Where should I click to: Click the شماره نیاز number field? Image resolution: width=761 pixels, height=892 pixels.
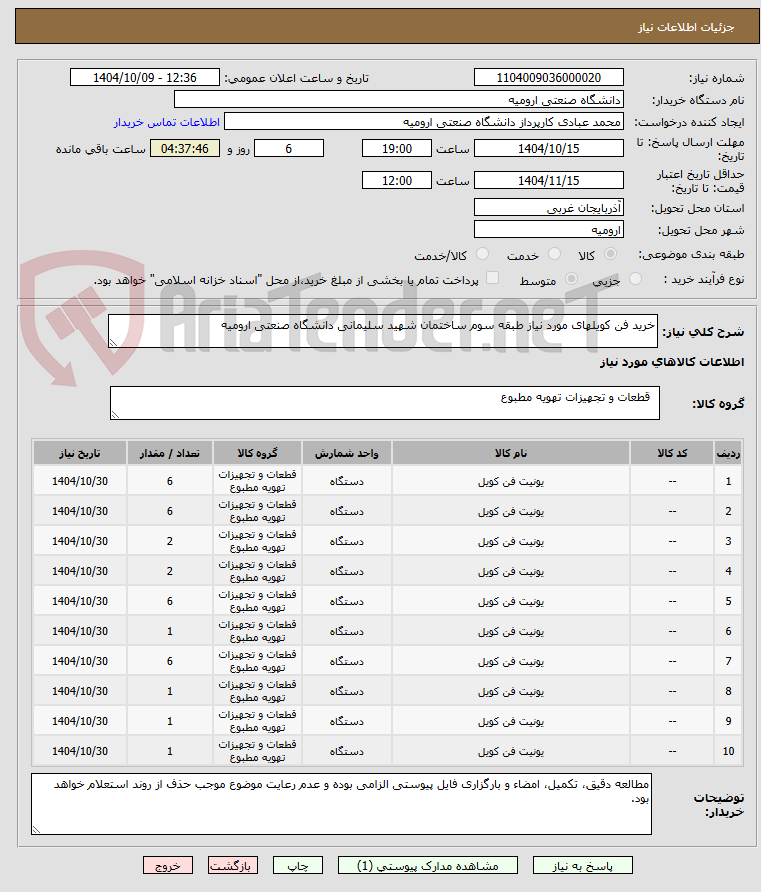pyautogui.click(x=548, y=77)
